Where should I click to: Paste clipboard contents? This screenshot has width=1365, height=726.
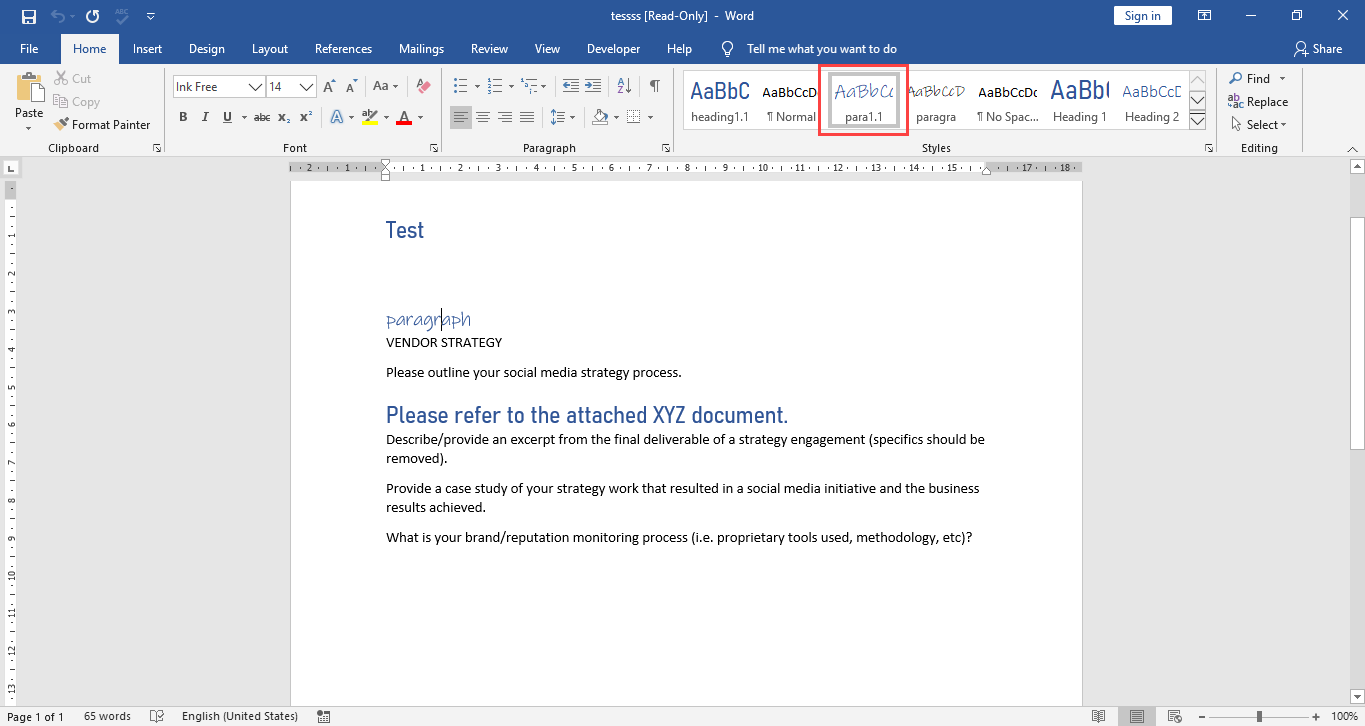pos(29,91)
